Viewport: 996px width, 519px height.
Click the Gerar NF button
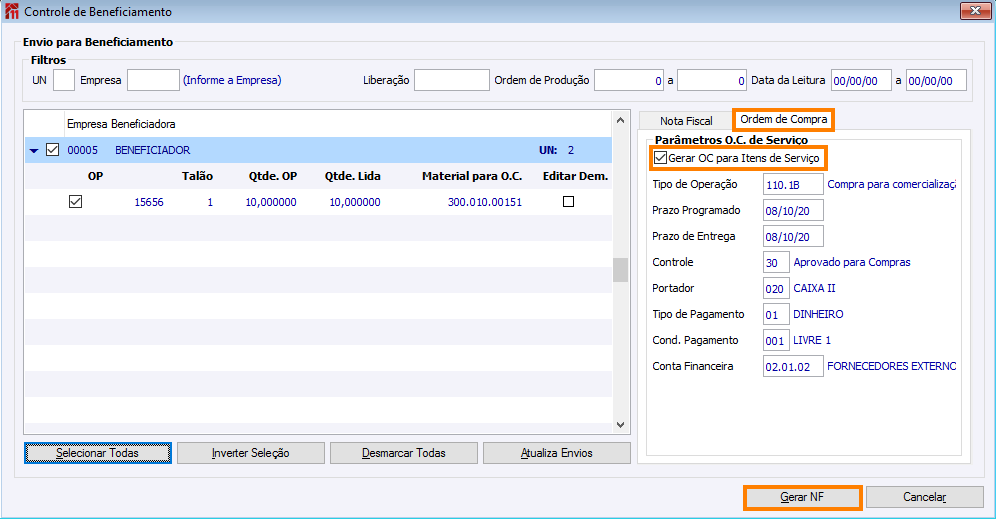(802, 497)
